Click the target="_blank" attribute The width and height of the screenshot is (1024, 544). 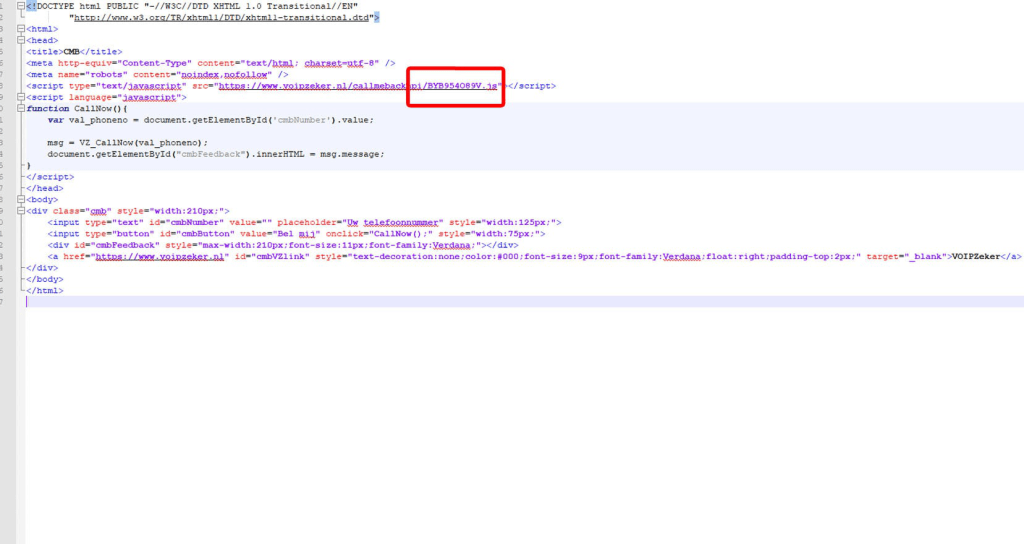click(x=906, y=257)
